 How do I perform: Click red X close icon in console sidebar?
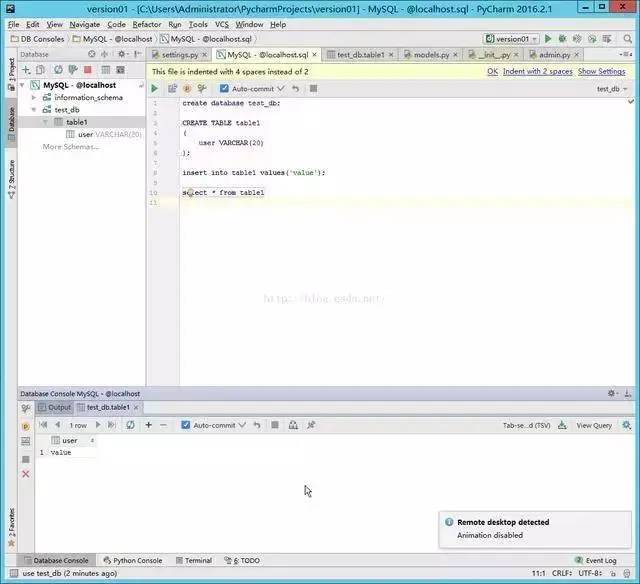point(26,474)
